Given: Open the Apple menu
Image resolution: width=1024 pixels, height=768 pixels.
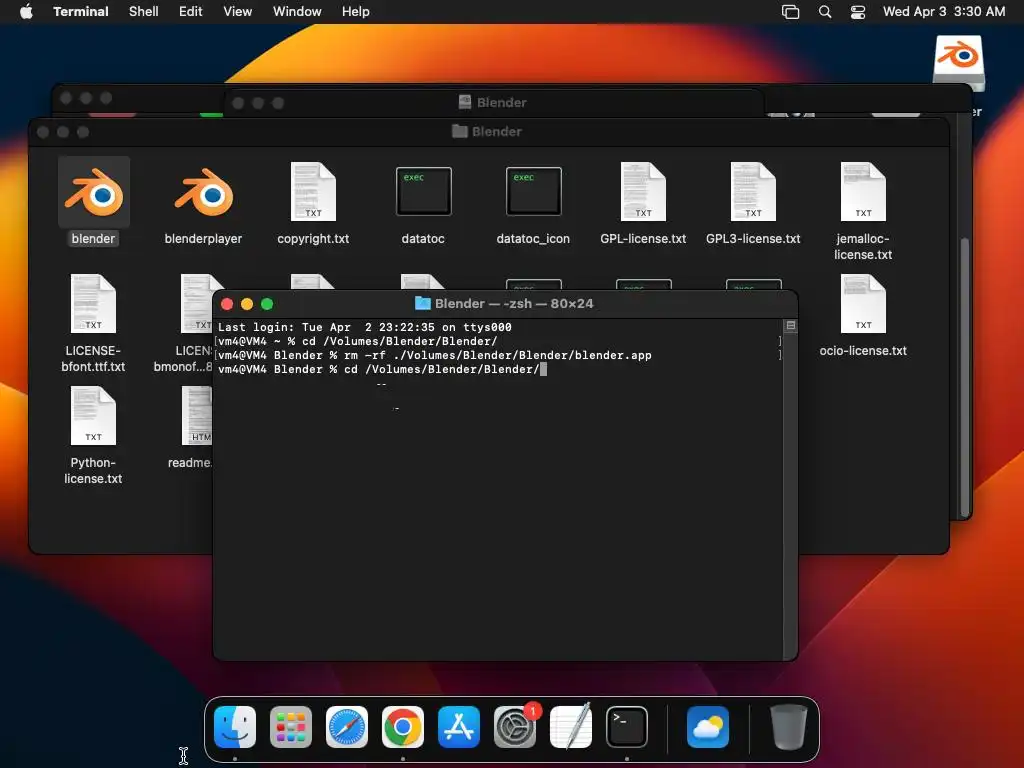Looking at the screenshot, I should (x=26, y=12).
